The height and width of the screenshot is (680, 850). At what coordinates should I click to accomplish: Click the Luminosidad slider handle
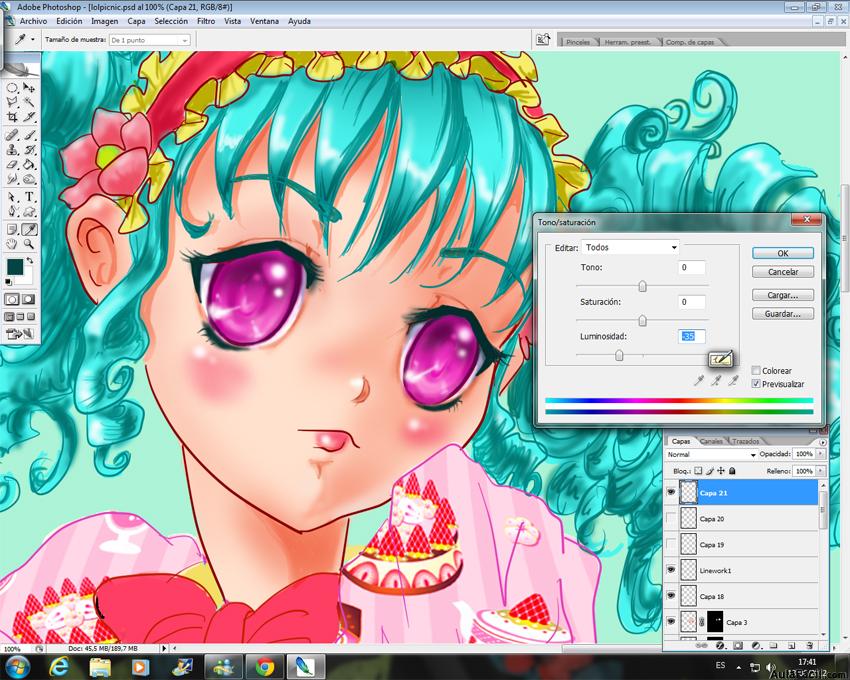coord(619,356)
